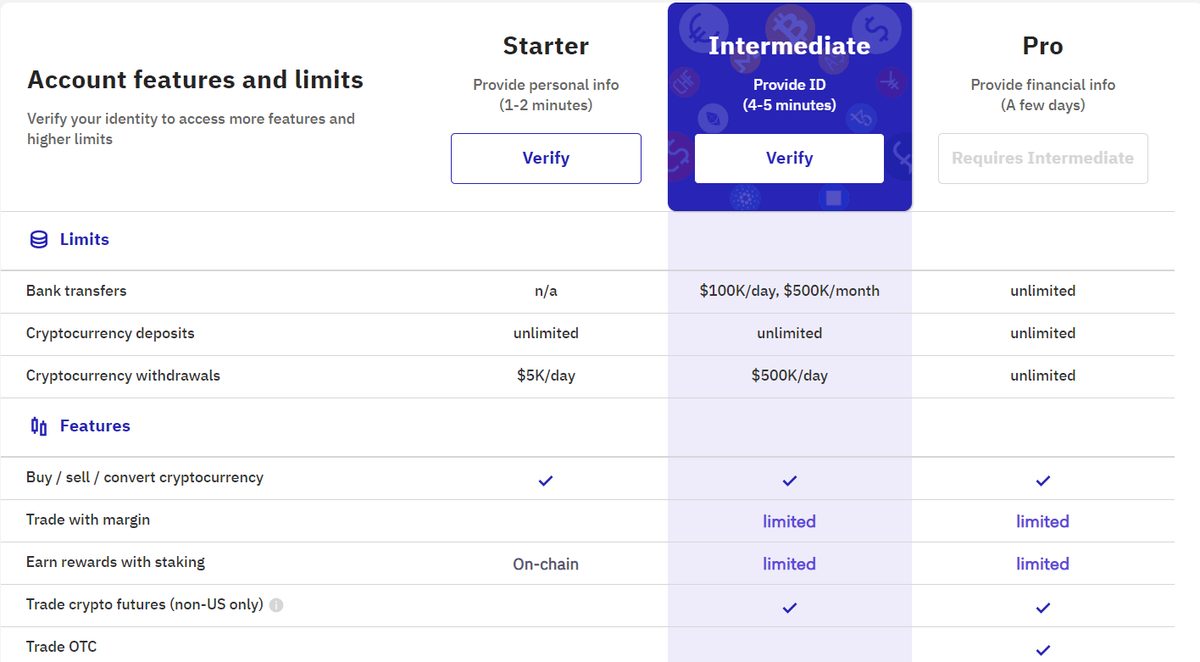
Task: Click the Features candlestick chart icon
Action: tap(39, 426)
